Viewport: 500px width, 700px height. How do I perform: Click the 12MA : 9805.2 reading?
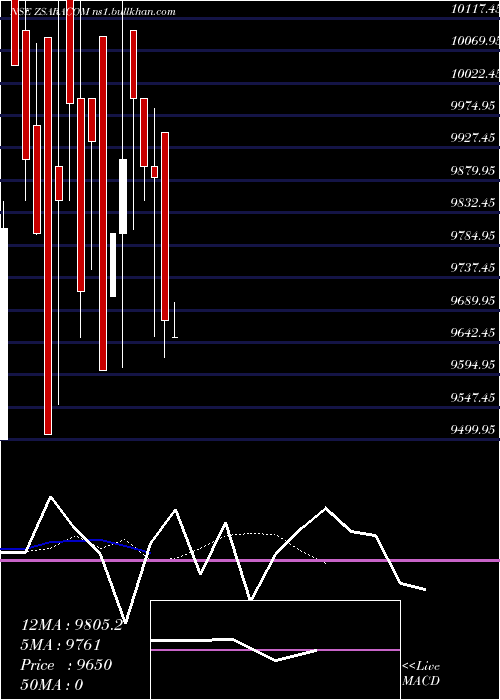click(71, 625)
